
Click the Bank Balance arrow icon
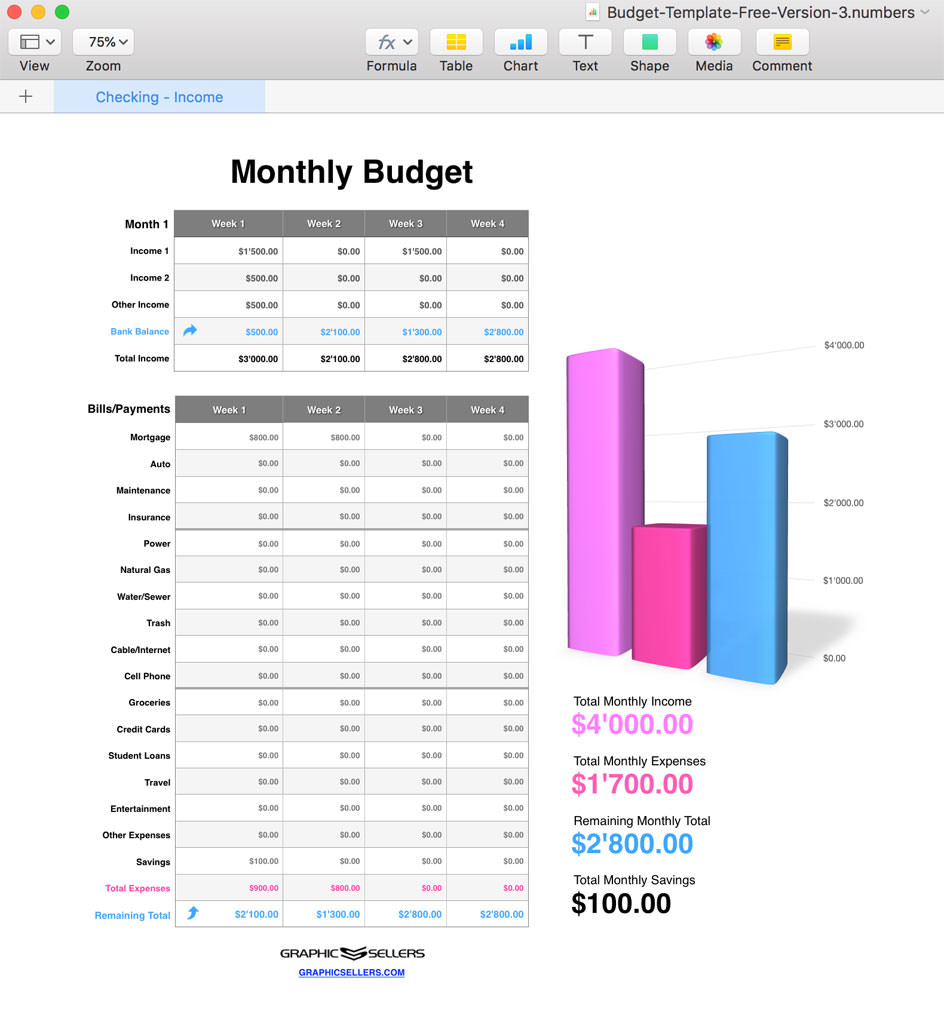click(190, 331)
